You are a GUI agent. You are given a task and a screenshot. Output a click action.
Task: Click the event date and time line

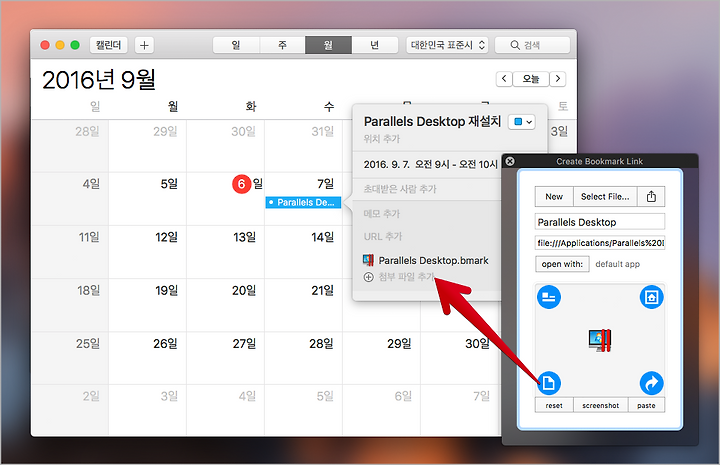pos(430,164)
